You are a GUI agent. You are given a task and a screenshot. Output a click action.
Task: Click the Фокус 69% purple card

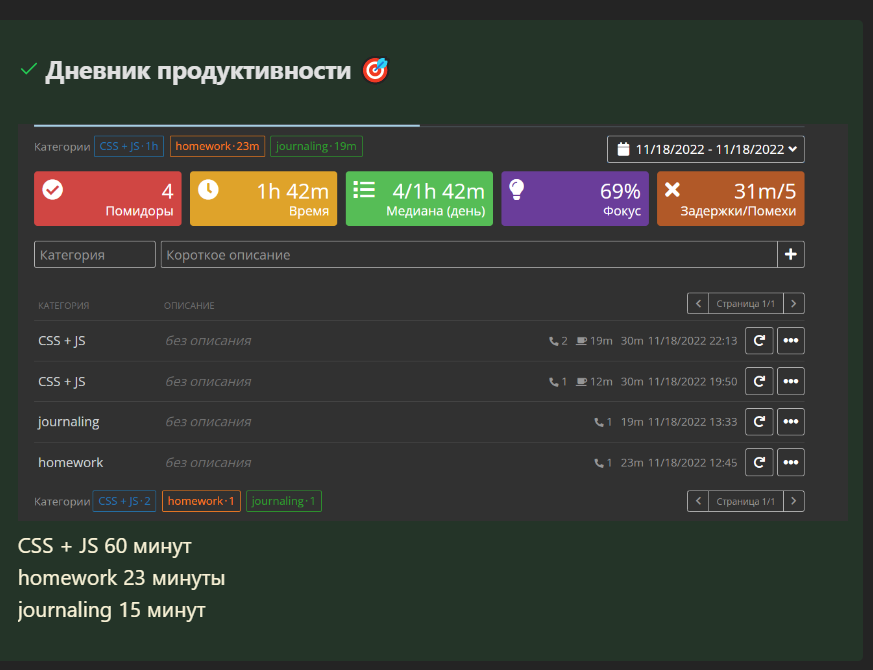pyautogui.click(x=575, y=199)
